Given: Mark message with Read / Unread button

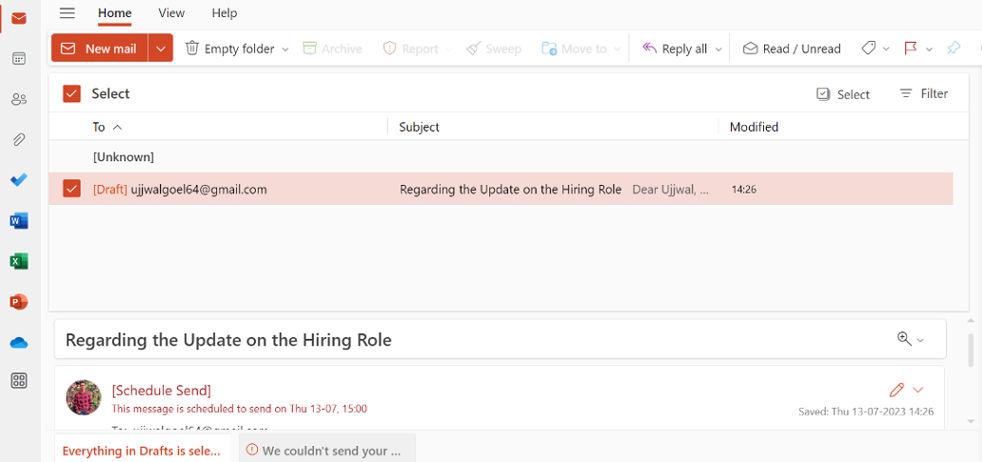Looking at the screenshot, I should pos(791,48).
